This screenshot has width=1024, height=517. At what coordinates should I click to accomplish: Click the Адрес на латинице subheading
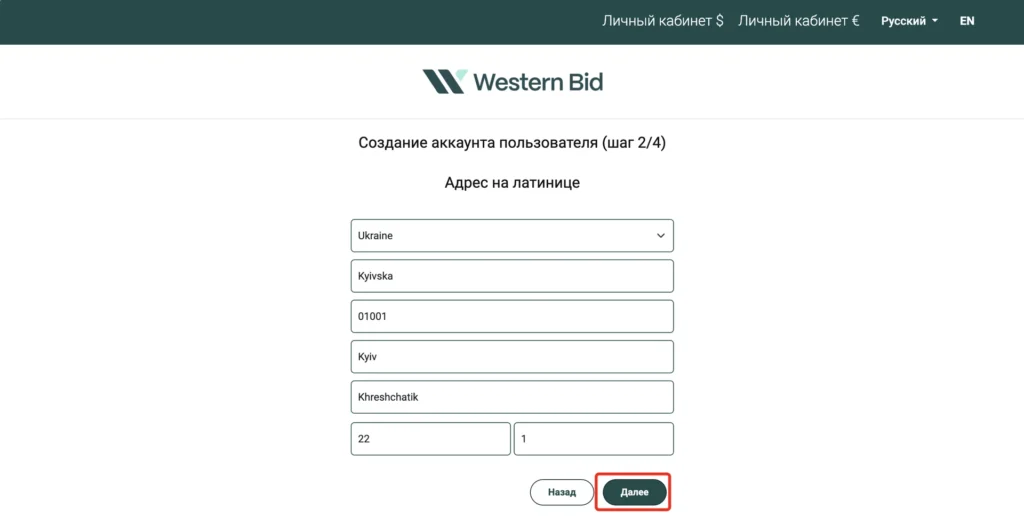(x=512, y=183)
